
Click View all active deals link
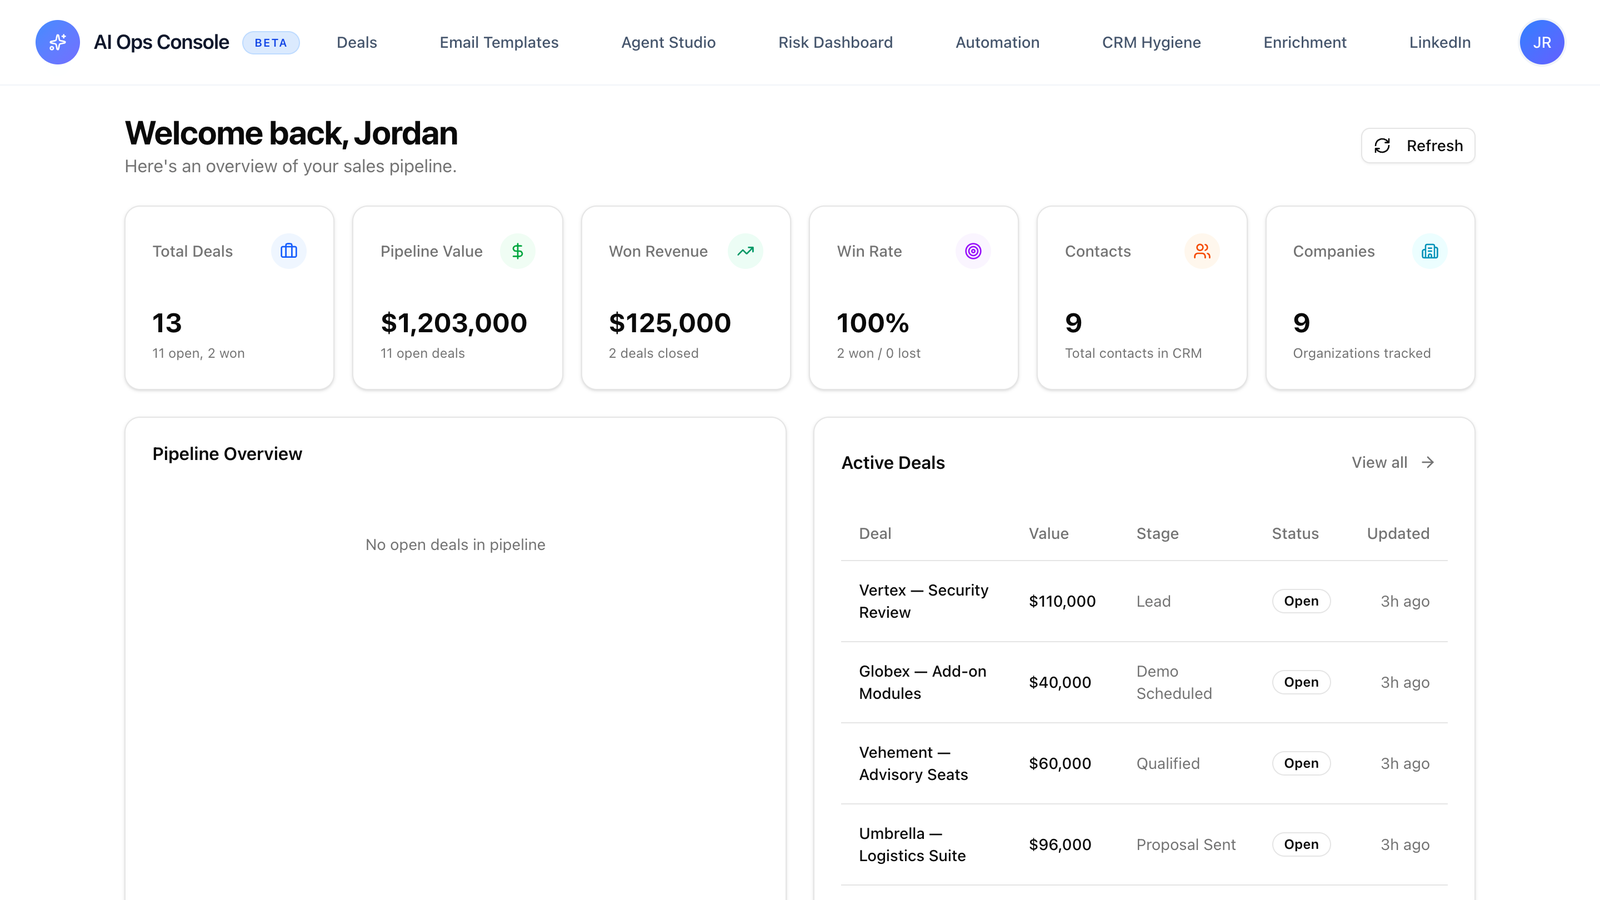point(1393,462)
